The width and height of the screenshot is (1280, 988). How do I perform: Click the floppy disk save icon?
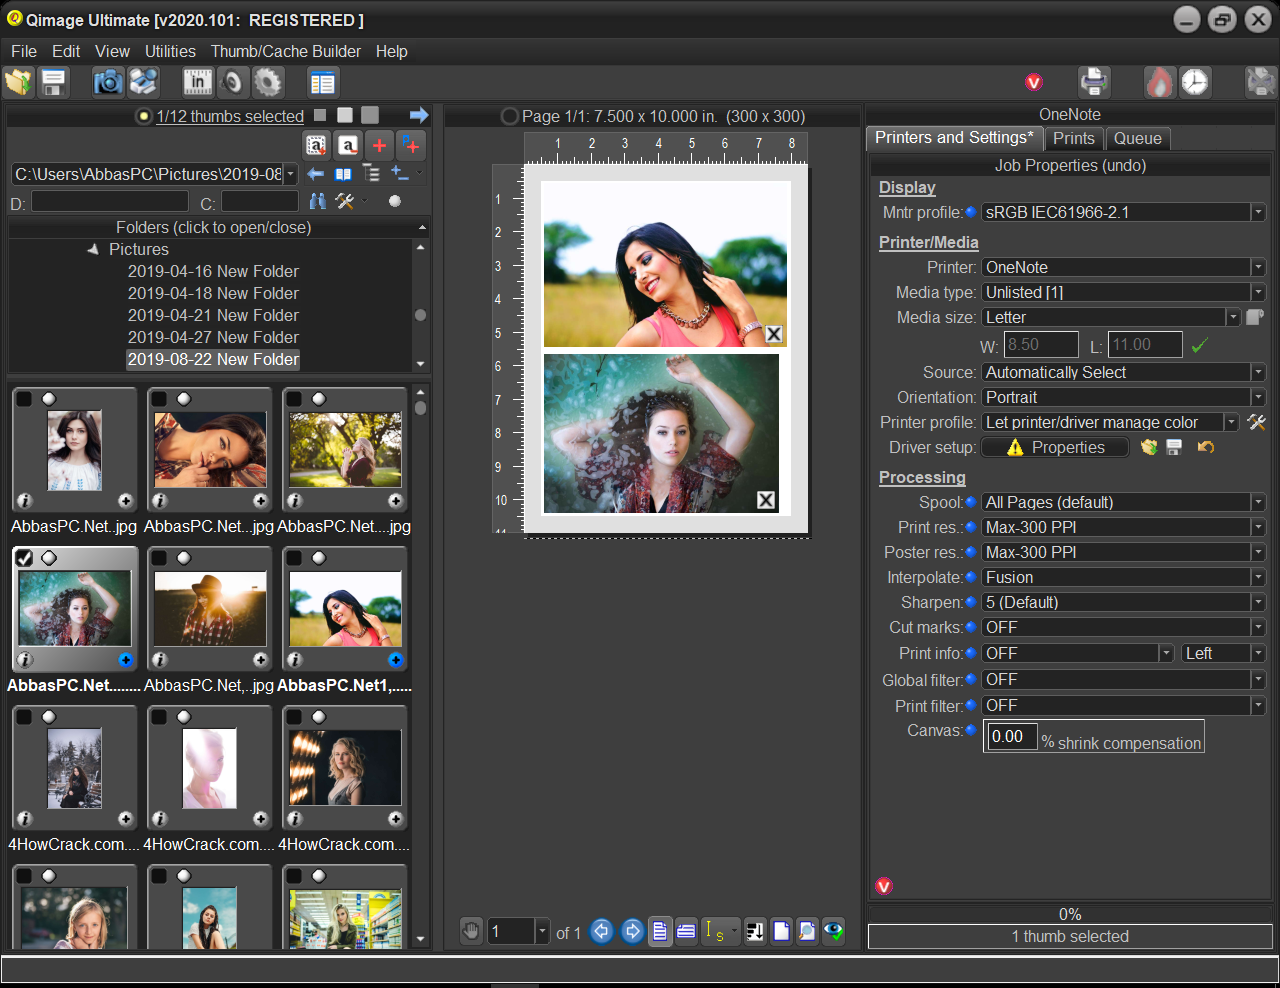coord(54,82)
